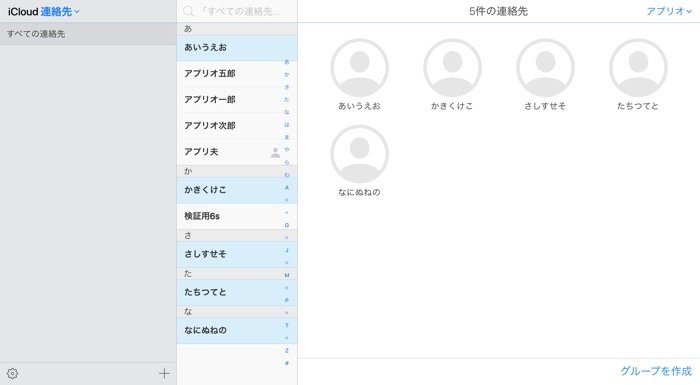
Task: Jump to letter A in index bar
Action: [x=287, y=188]
